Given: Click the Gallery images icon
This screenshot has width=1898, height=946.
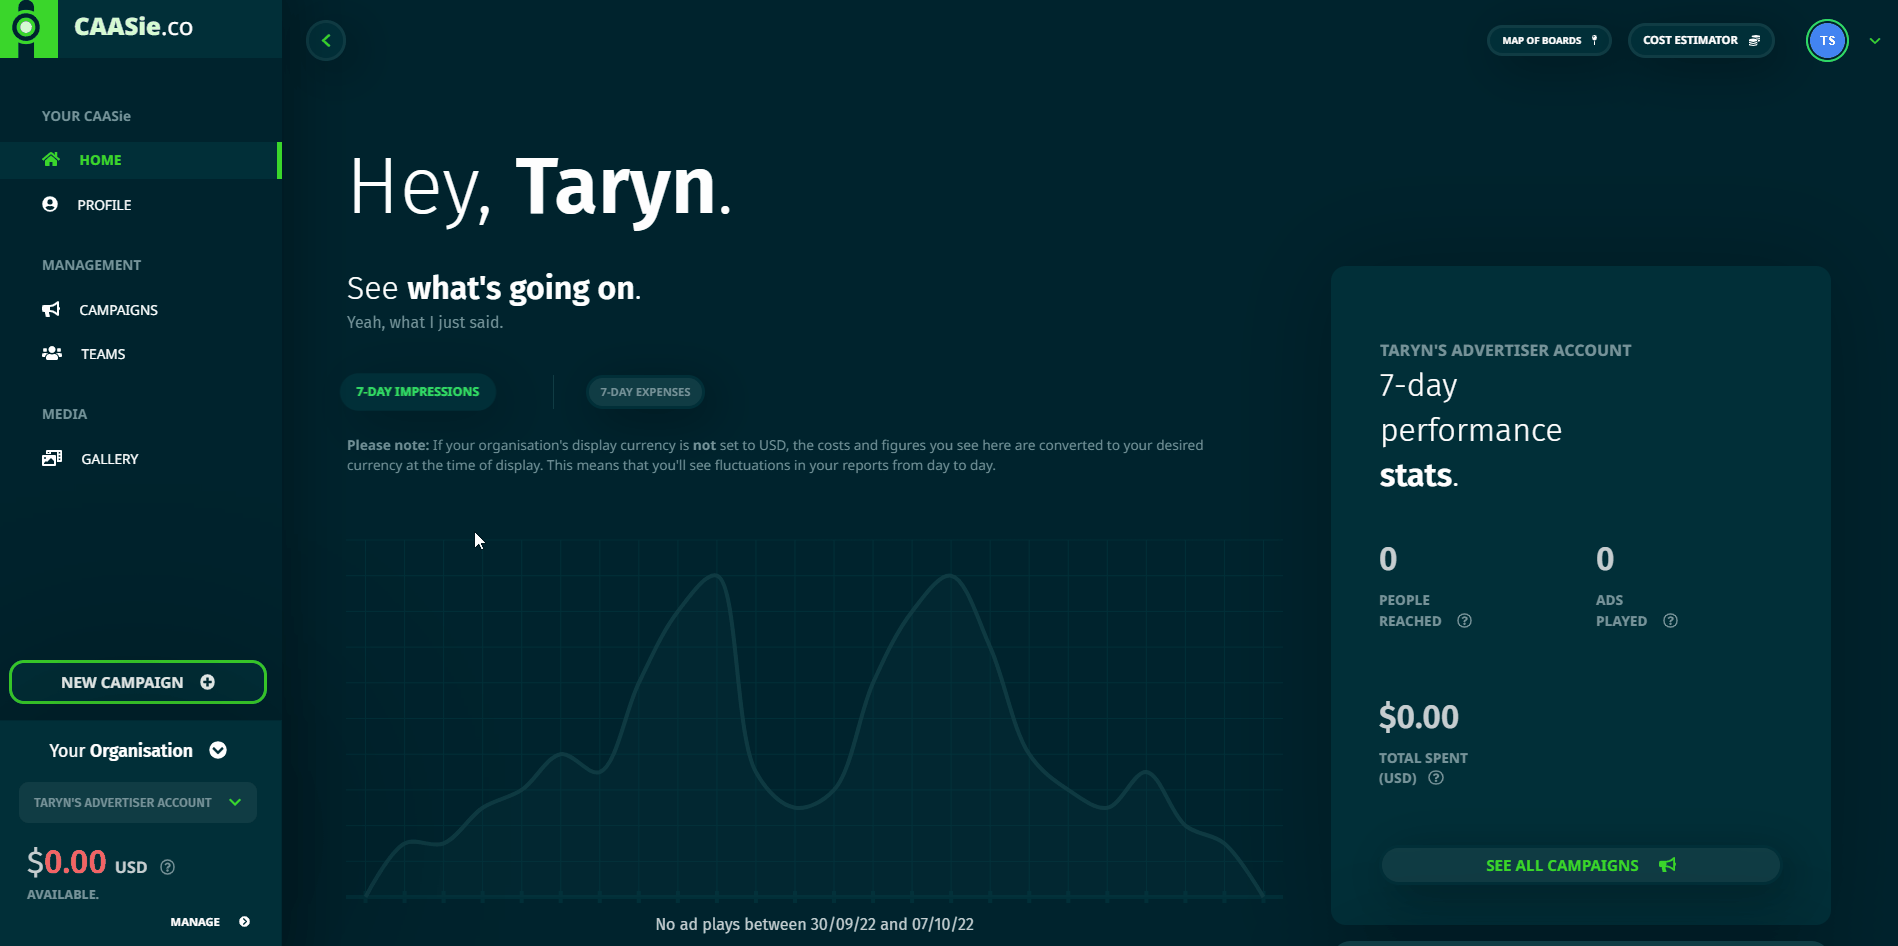Looking at the screenshot, I should tap(52, 458).
